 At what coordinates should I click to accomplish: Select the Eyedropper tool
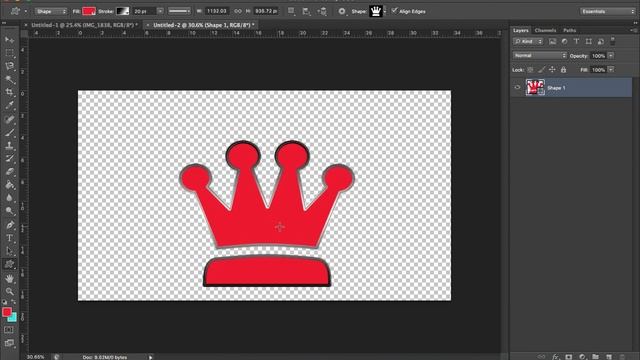[9, 105]
